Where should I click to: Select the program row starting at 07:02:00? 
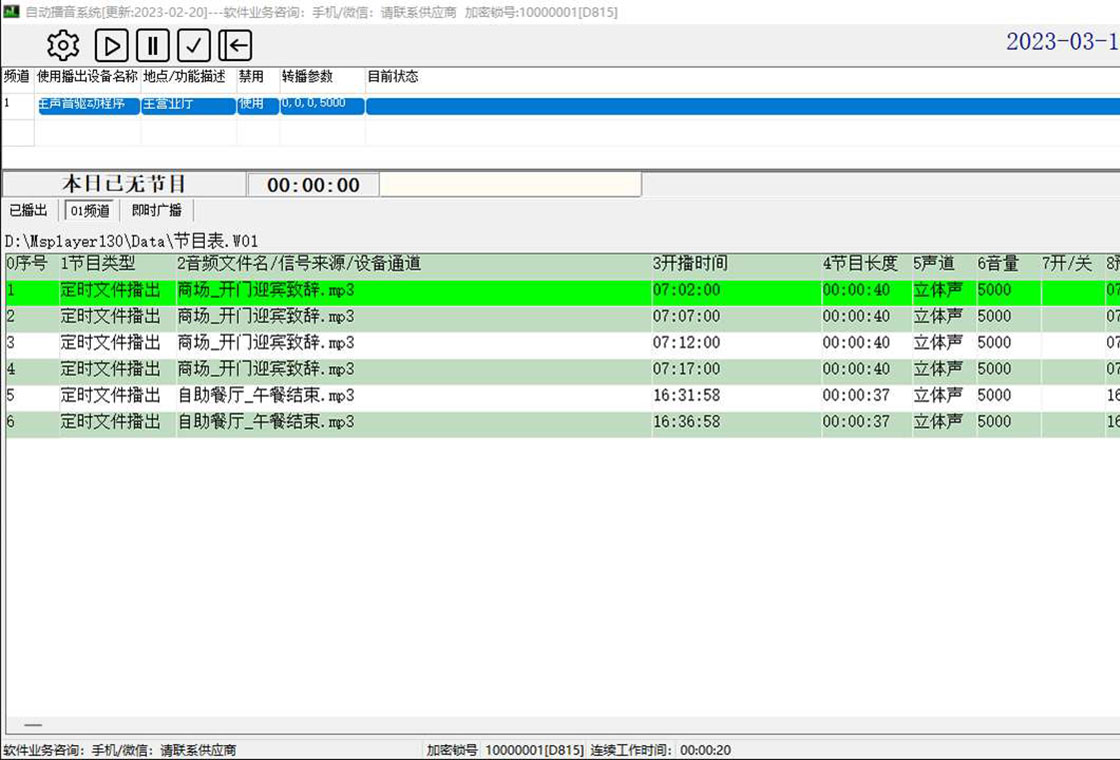563,291
